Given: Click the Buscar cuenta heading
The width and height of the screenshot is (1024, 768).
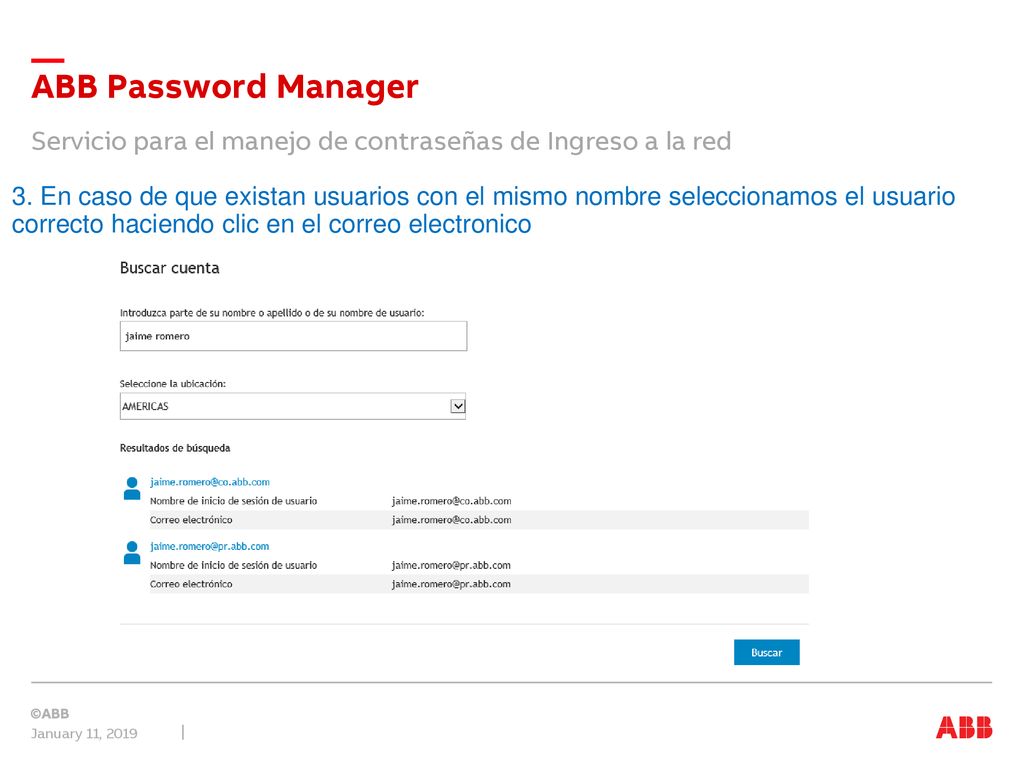Looking at the screenshot, I should (x=170, y=268).
